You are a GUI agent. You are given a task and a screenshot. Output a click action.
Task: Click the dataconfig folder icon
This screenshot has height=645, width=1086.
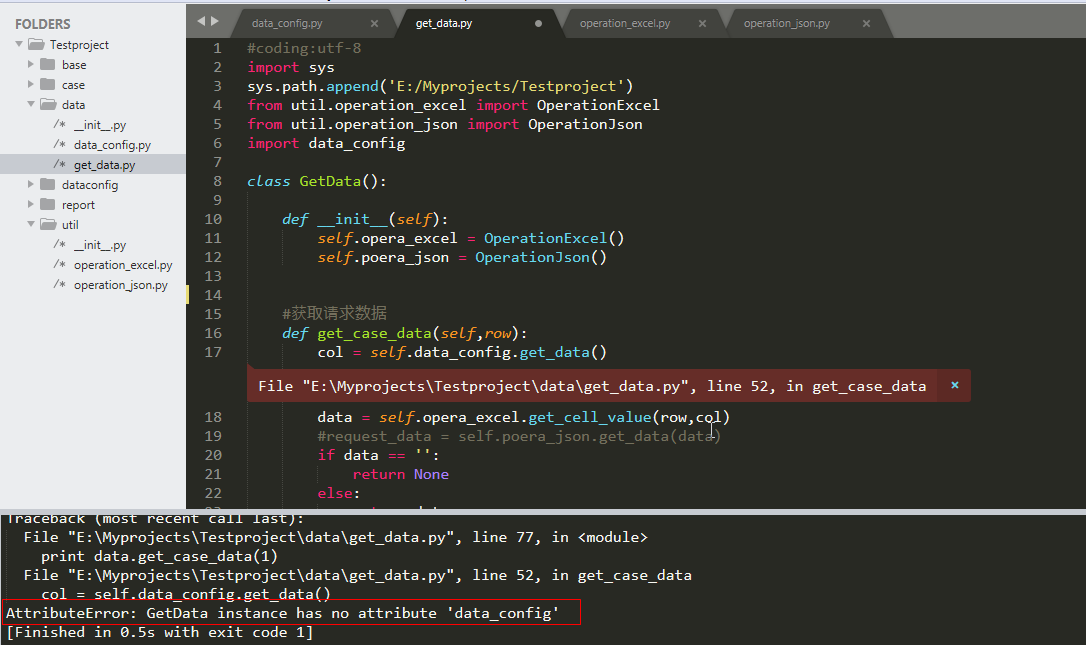(x=47, y=185)
